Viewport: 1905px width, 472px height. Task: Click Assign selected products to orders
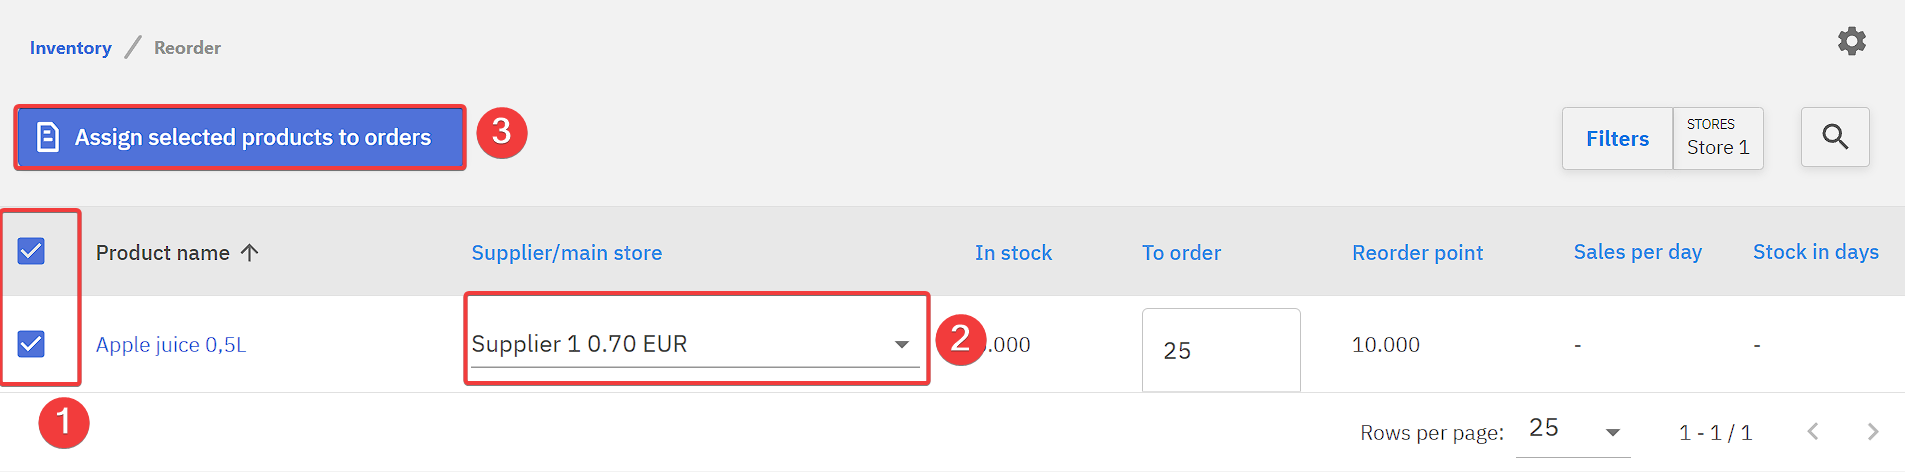point(252,137)
